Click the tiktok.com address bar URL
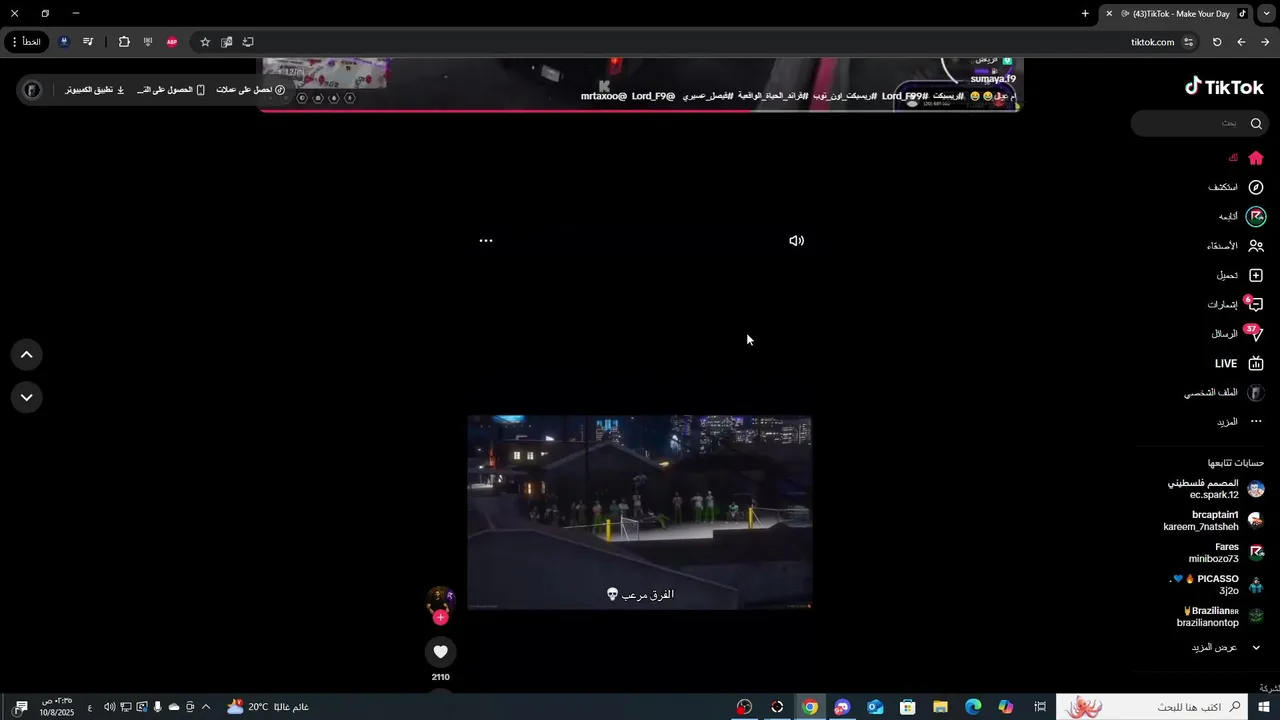Image resolution: width=1280 pixels, height=720 pixels. [1152, 42]
